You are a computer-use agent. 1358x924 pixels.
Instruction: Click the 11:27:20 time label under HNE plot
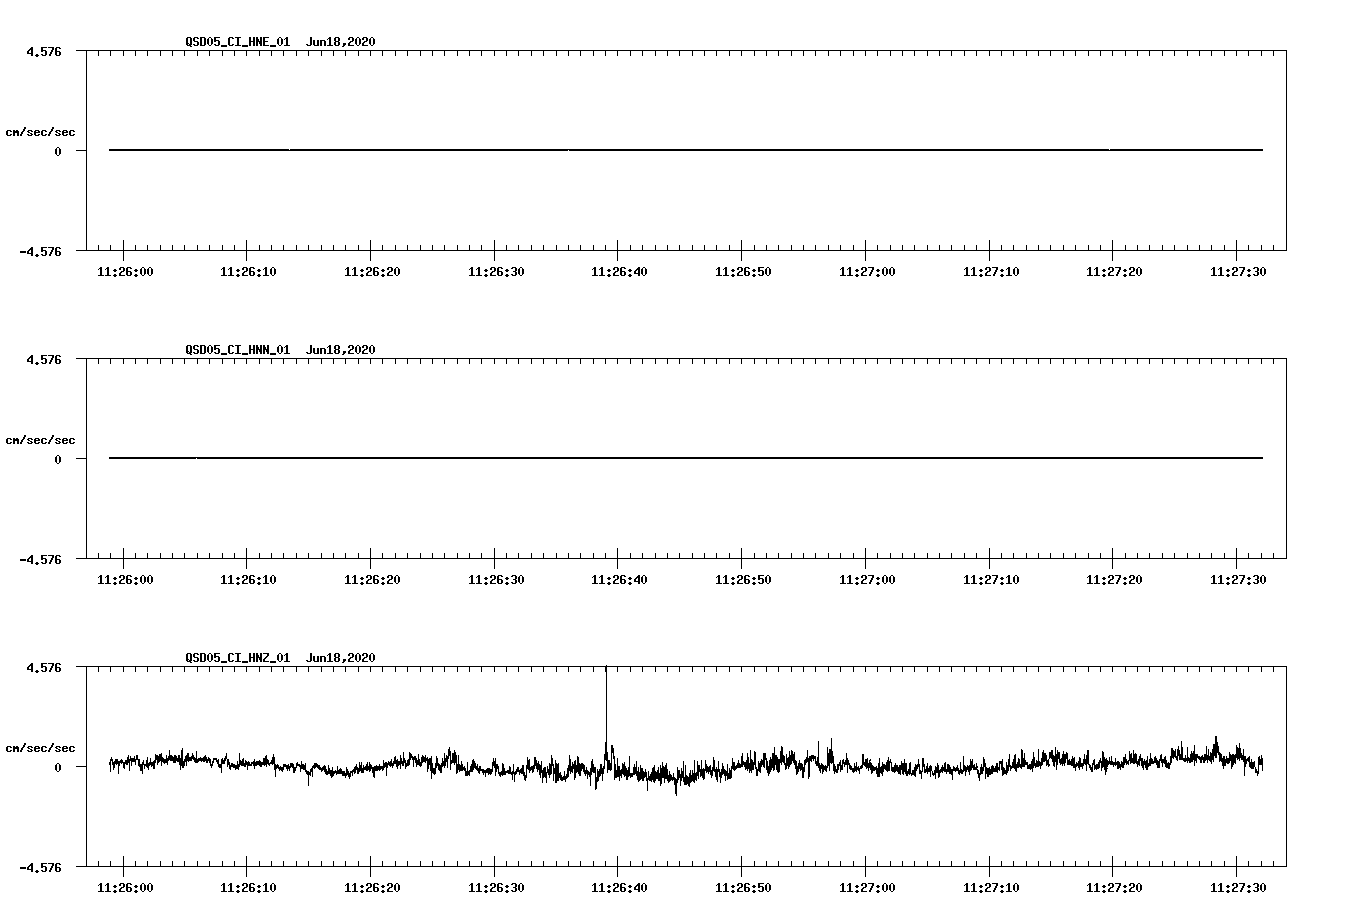[1114, 271]
